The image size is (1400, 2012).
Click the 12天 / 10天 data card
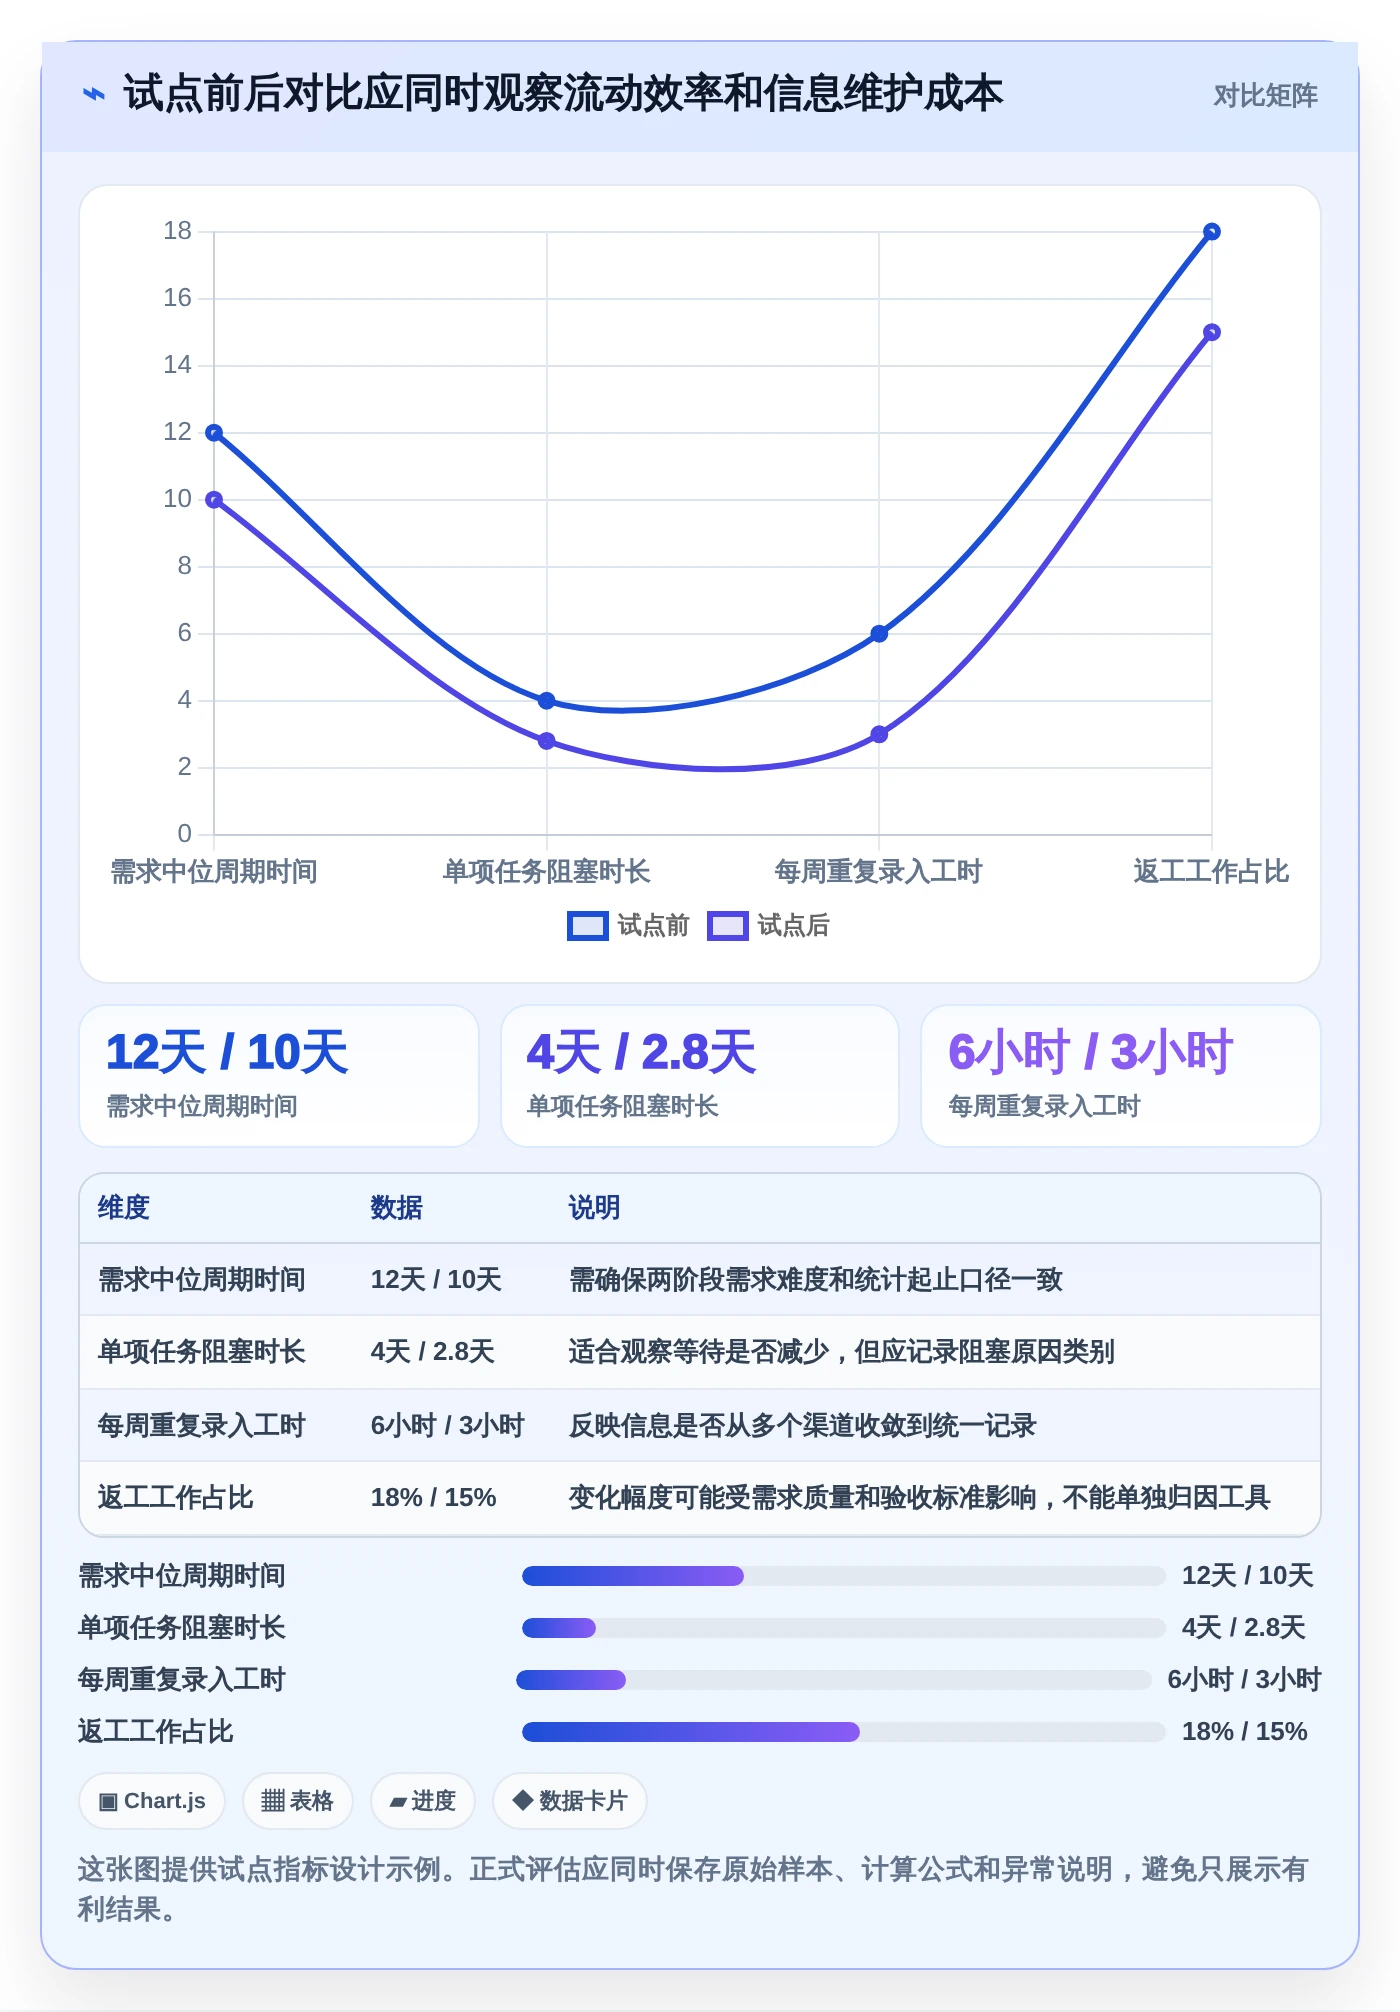click(279, 1076)
